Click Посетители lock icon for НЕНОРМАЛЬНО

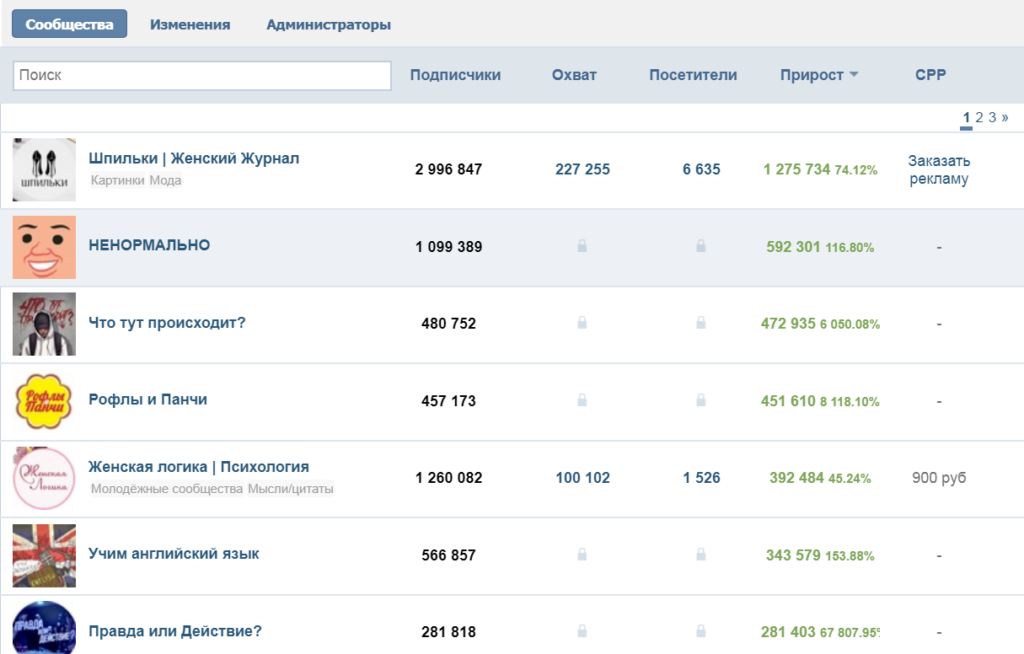(x=701, y=246)
